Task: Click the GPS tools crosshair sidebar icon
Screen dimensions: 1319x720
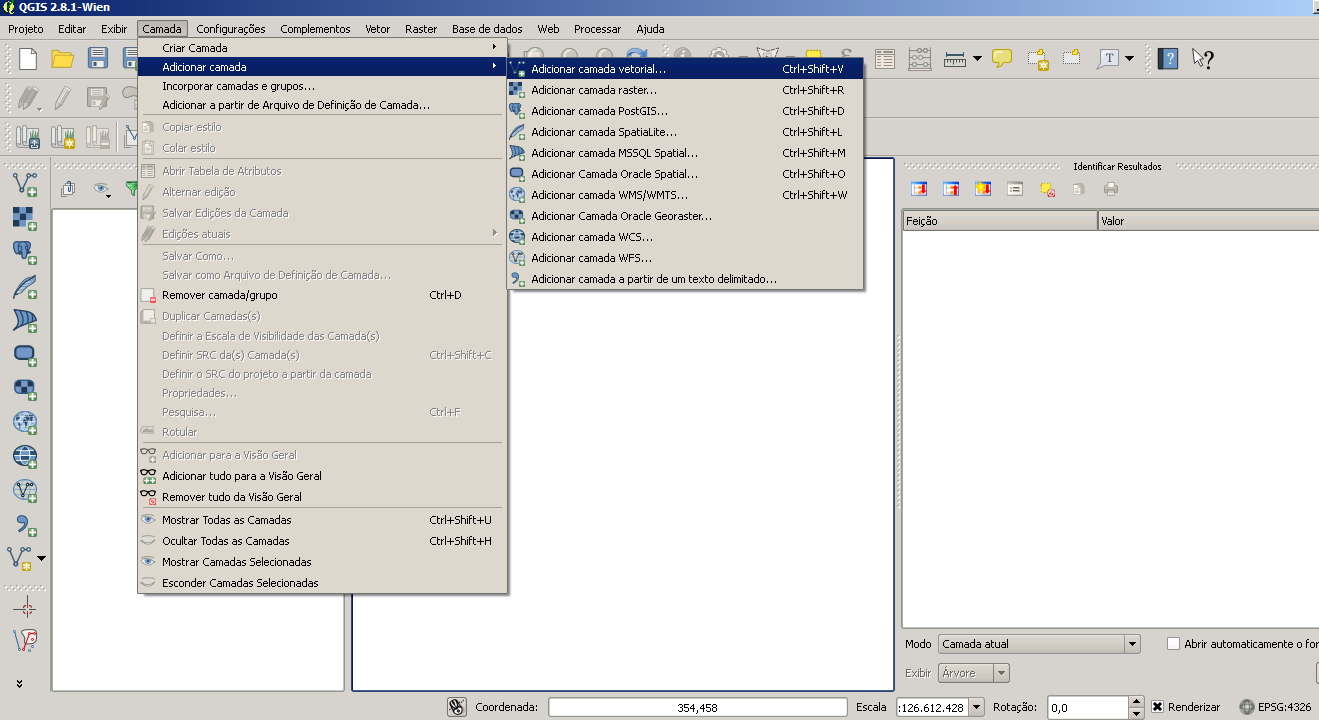Action: (25, 609)
